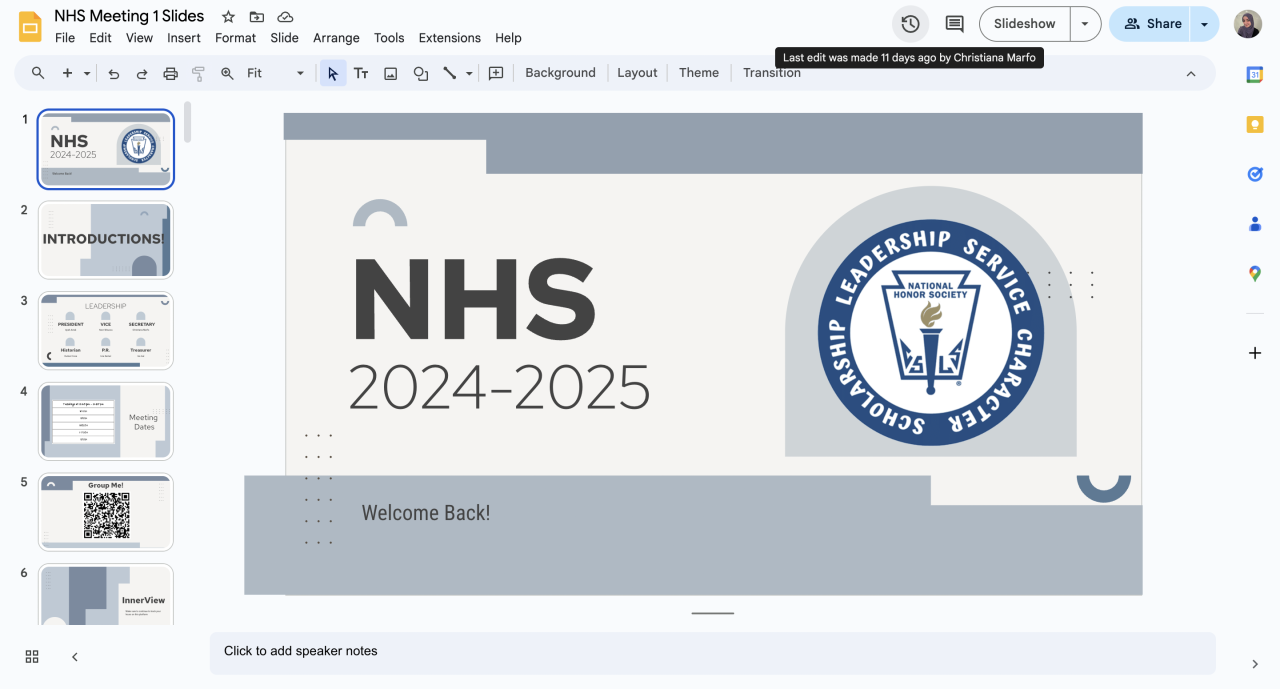Insert a text box
The height and width of the screenshot is (689, 1280).
(x=361, y=73)
